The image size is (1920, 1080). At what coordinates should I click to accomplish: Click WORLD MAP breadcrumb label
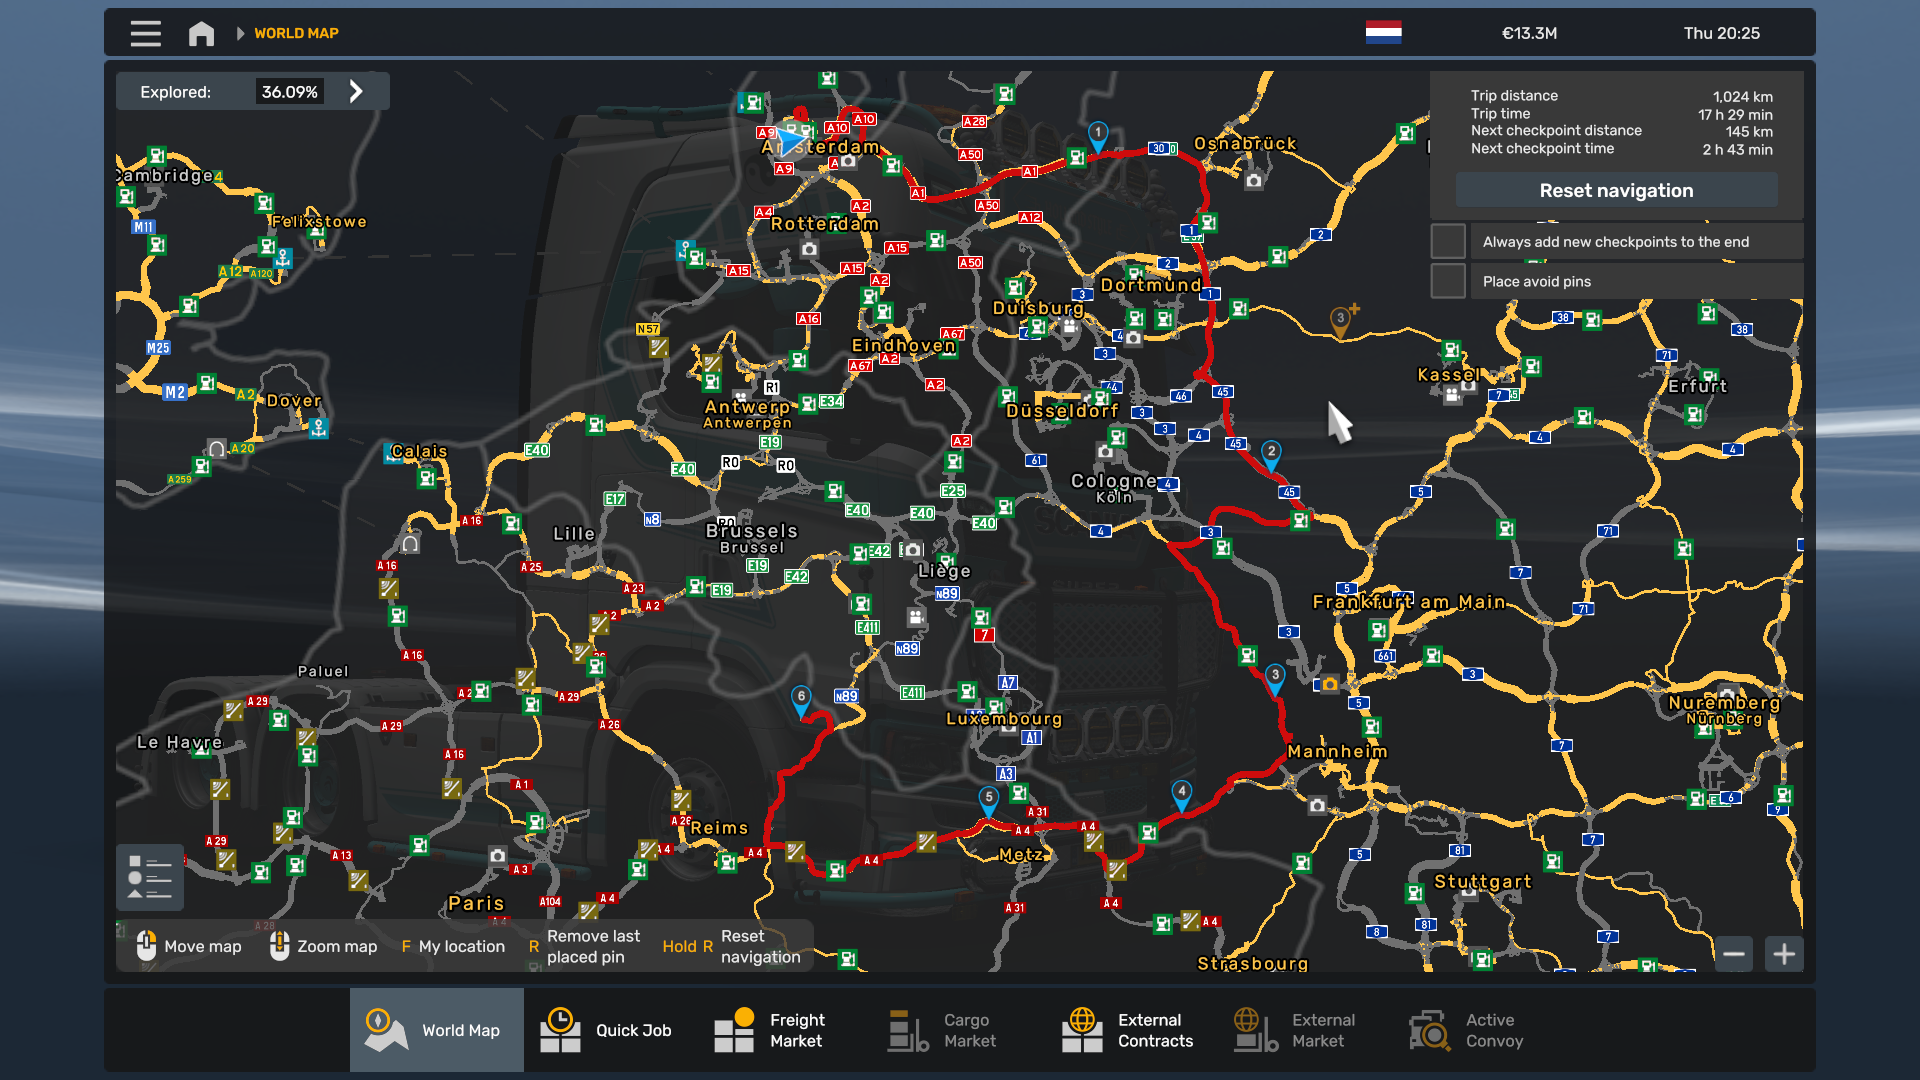click(296, 33)
